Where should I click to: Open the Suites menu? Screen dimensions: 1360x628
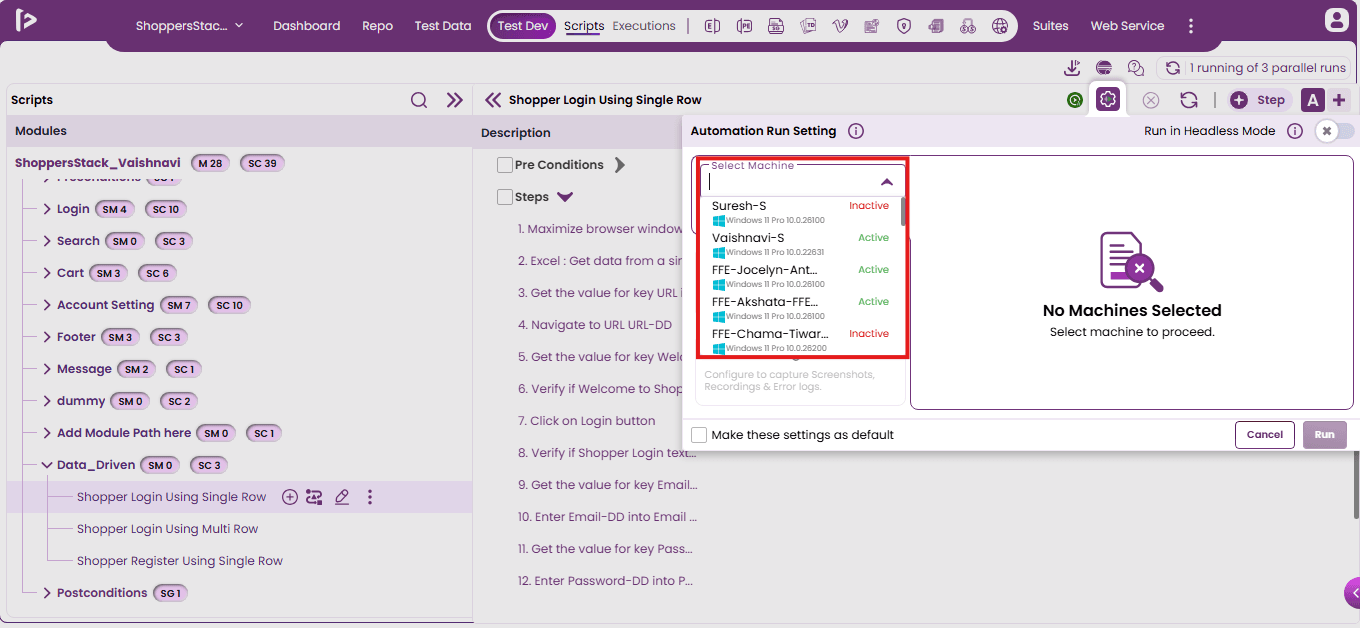tap(1051, 26)
